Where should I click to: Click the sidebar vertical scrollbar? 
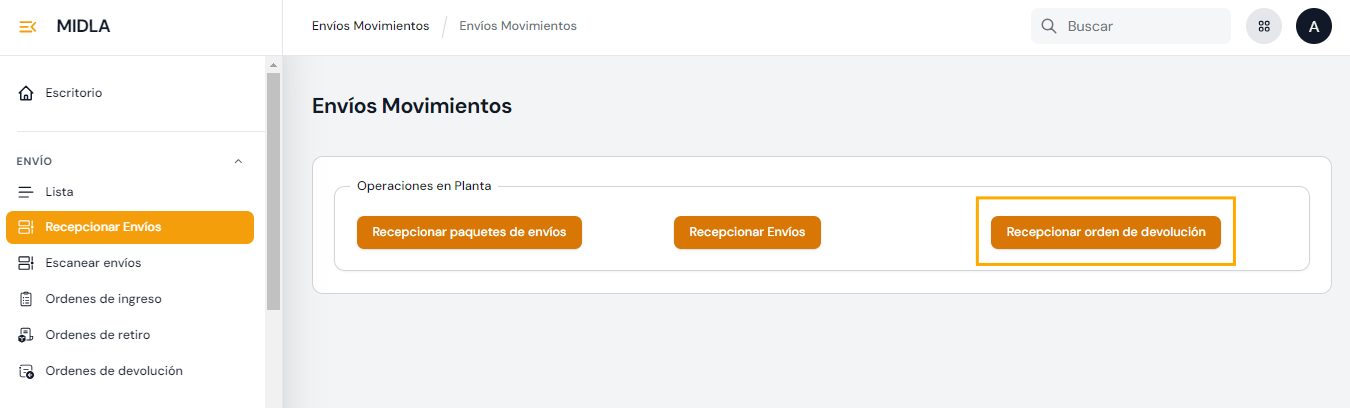[x=273, y=190]
